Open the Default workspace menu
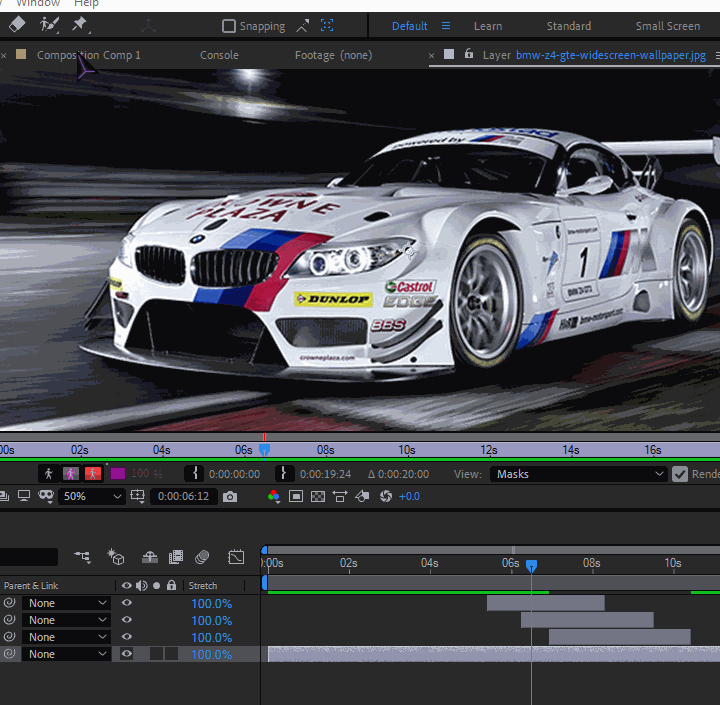 446,26
